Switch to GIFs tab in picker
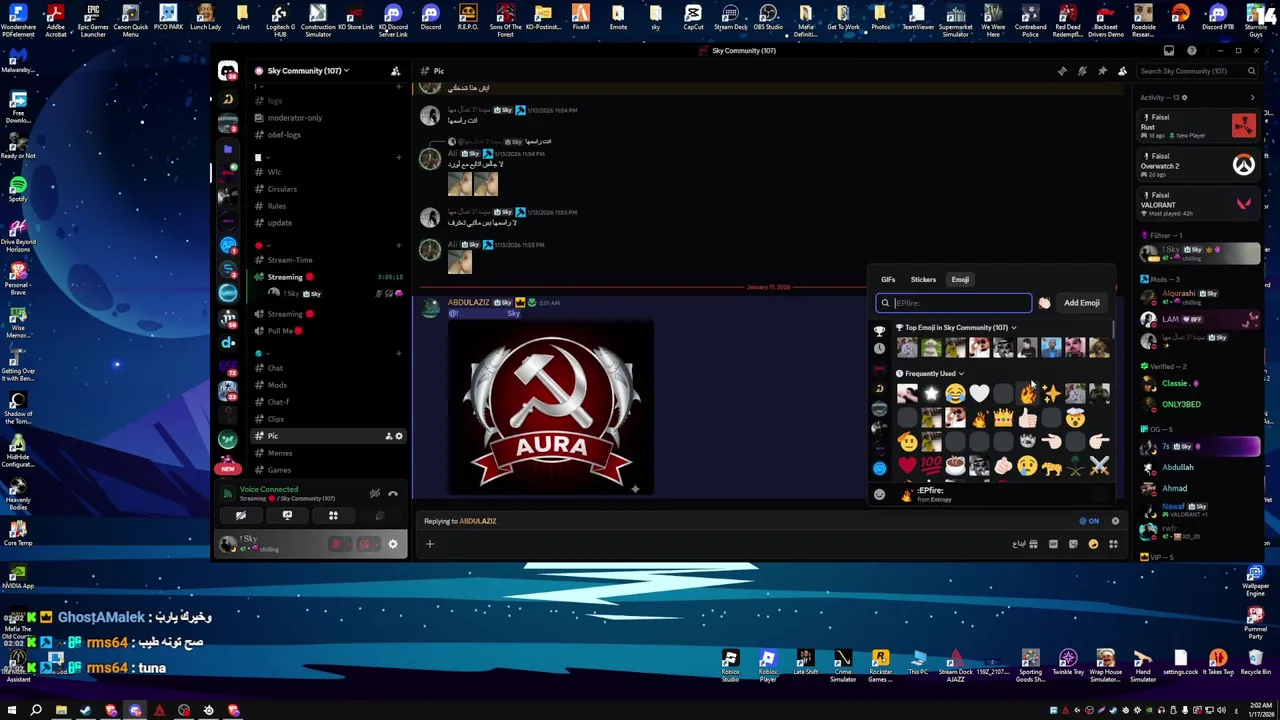1280x720 pixels. (888, 280)
